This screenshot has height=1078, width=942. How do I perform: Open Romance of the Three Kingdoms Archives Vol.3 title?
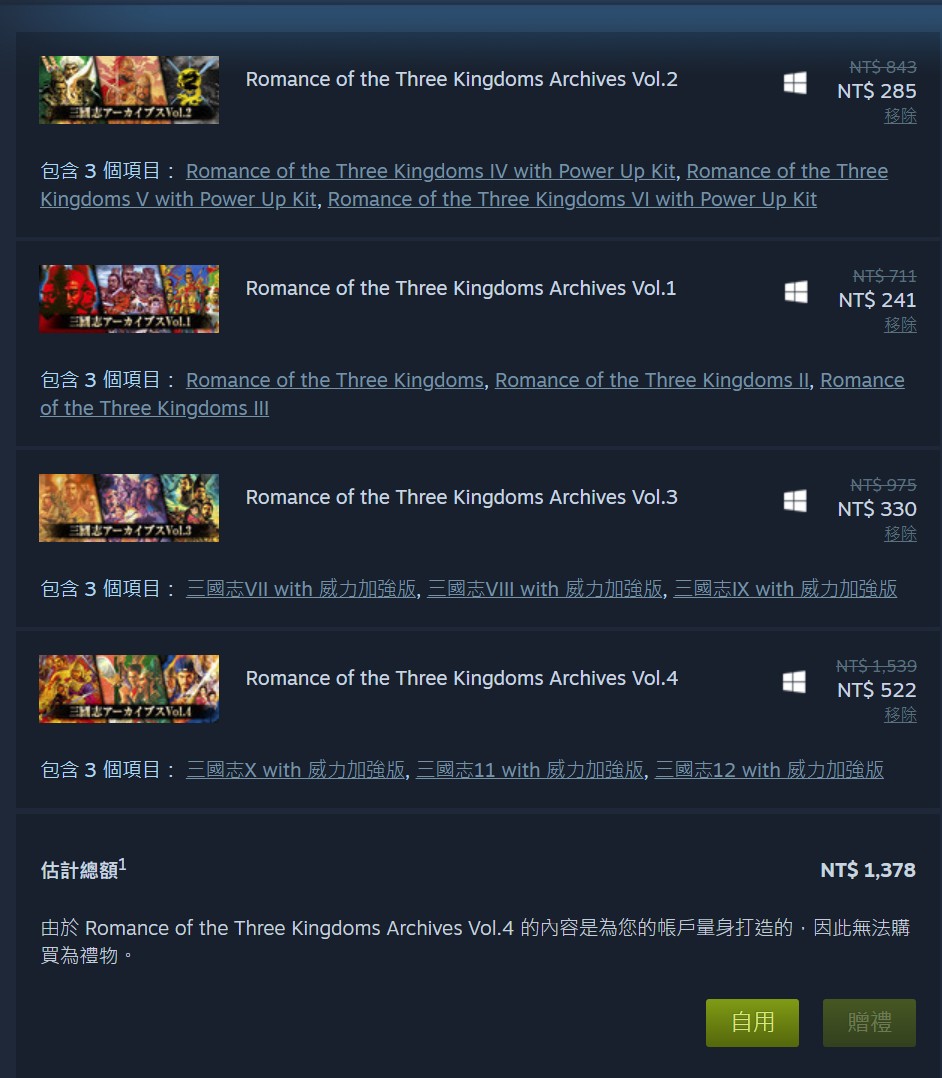click(x=461, y=497)
